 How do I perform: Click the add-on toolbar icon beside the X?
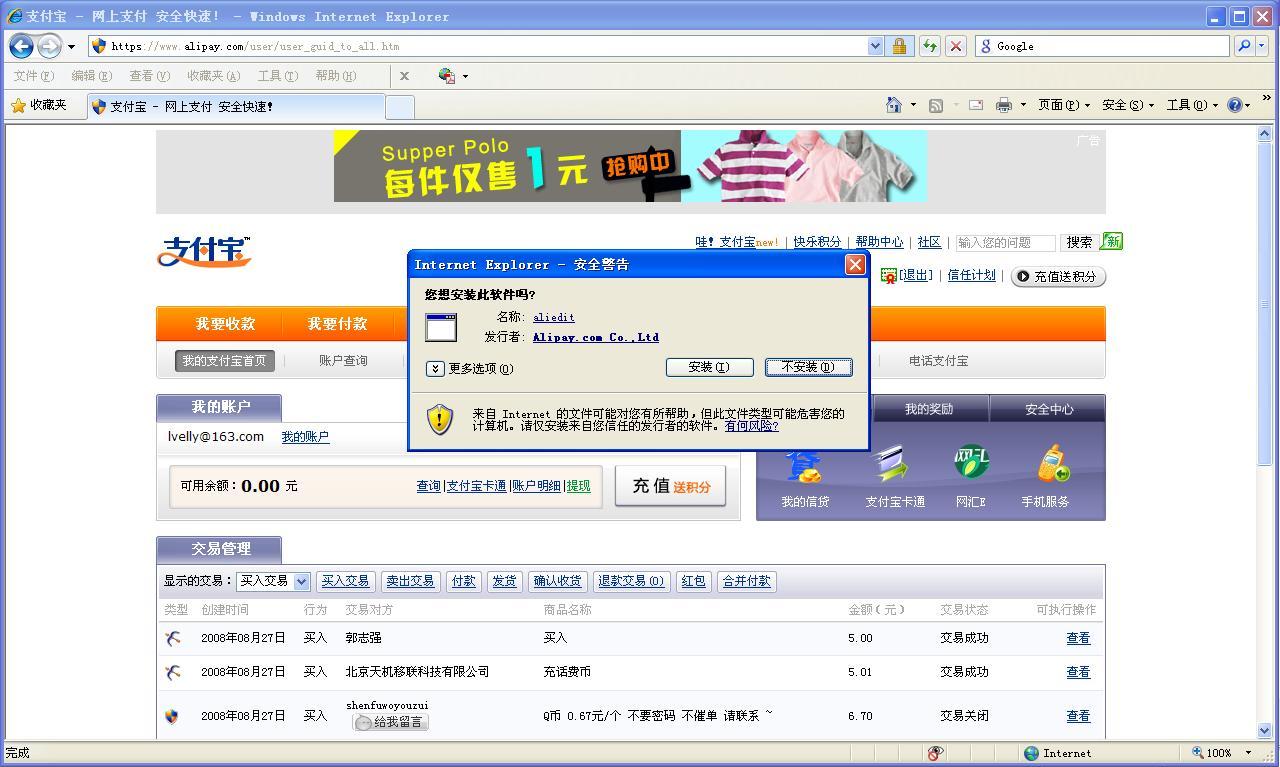pos(447,76)
